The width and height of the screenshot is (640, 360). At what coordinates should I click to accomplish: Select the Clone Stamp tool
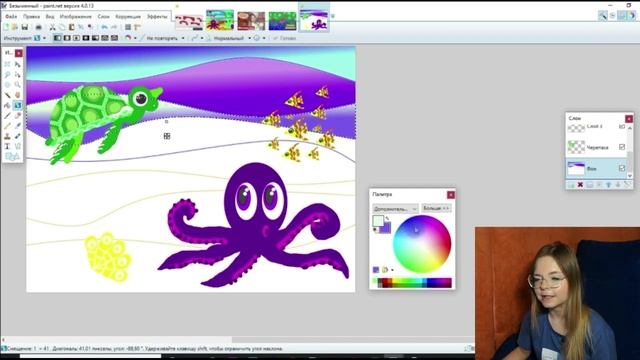click(7, 136)
